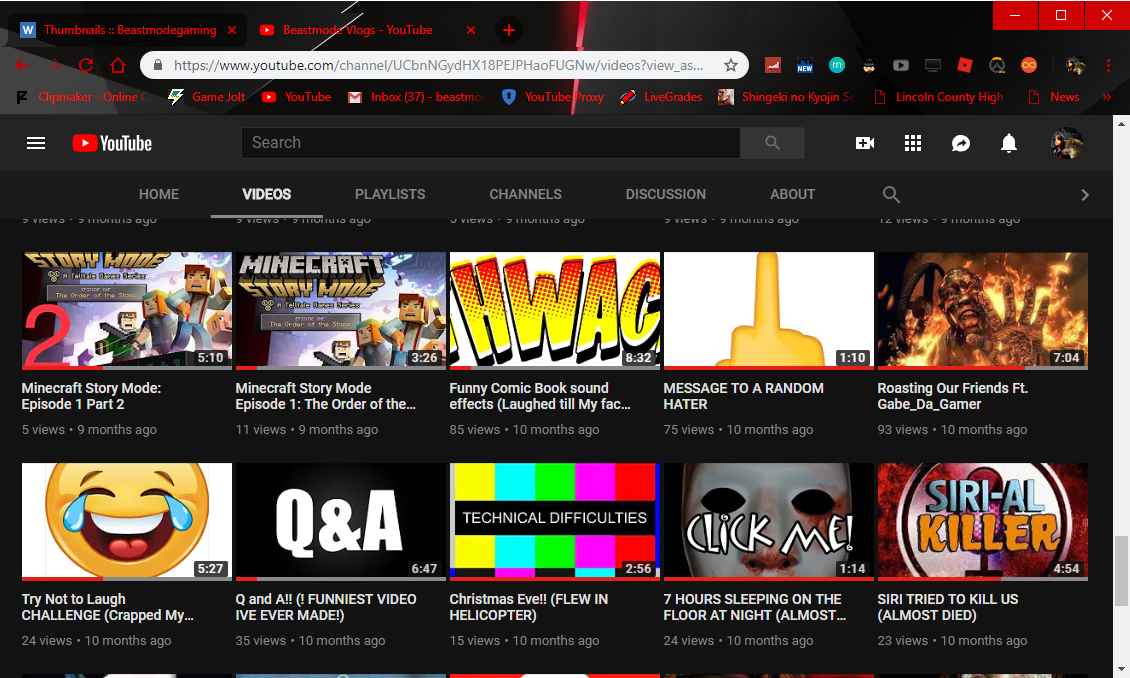Click the Christmas Eve!! (FLEW IN HELICOPTER) title
1130x678 pixels.
pos(529,607)
